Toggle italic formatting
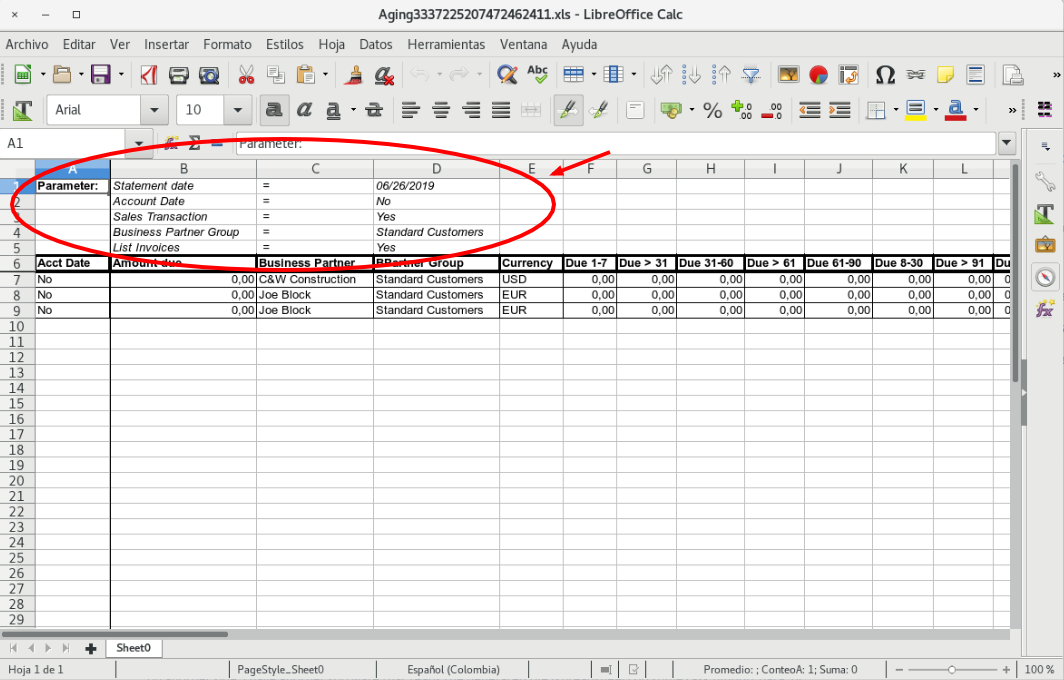The width and height of the screenshot is (1064, 680). click(x=305, y=110)
